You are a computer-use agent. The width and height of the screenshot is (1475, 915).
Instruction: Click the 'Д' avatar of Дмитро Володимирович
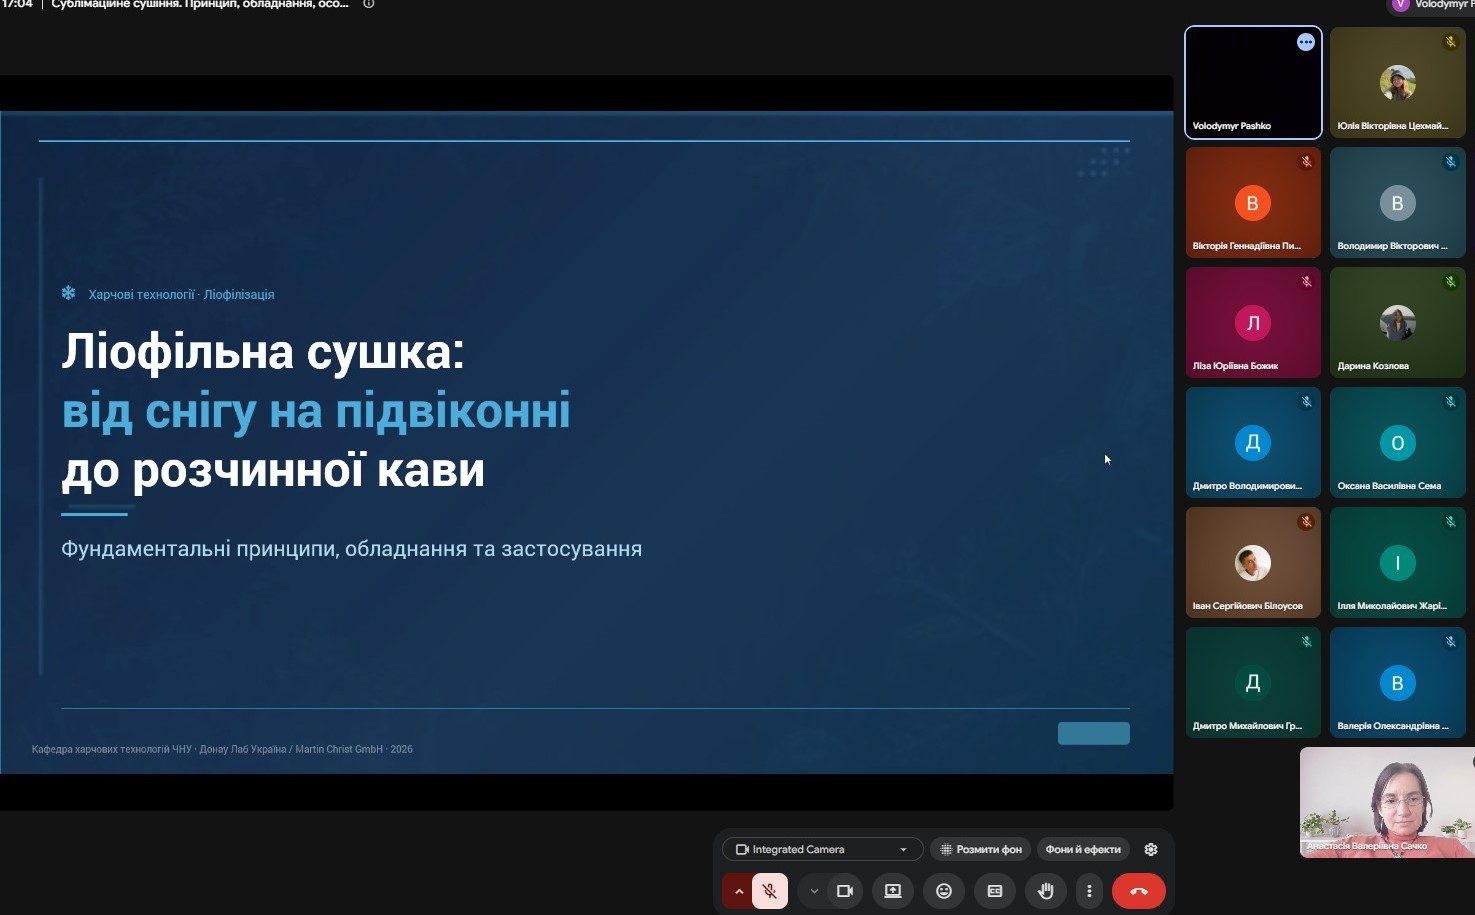pos(1253,443)
